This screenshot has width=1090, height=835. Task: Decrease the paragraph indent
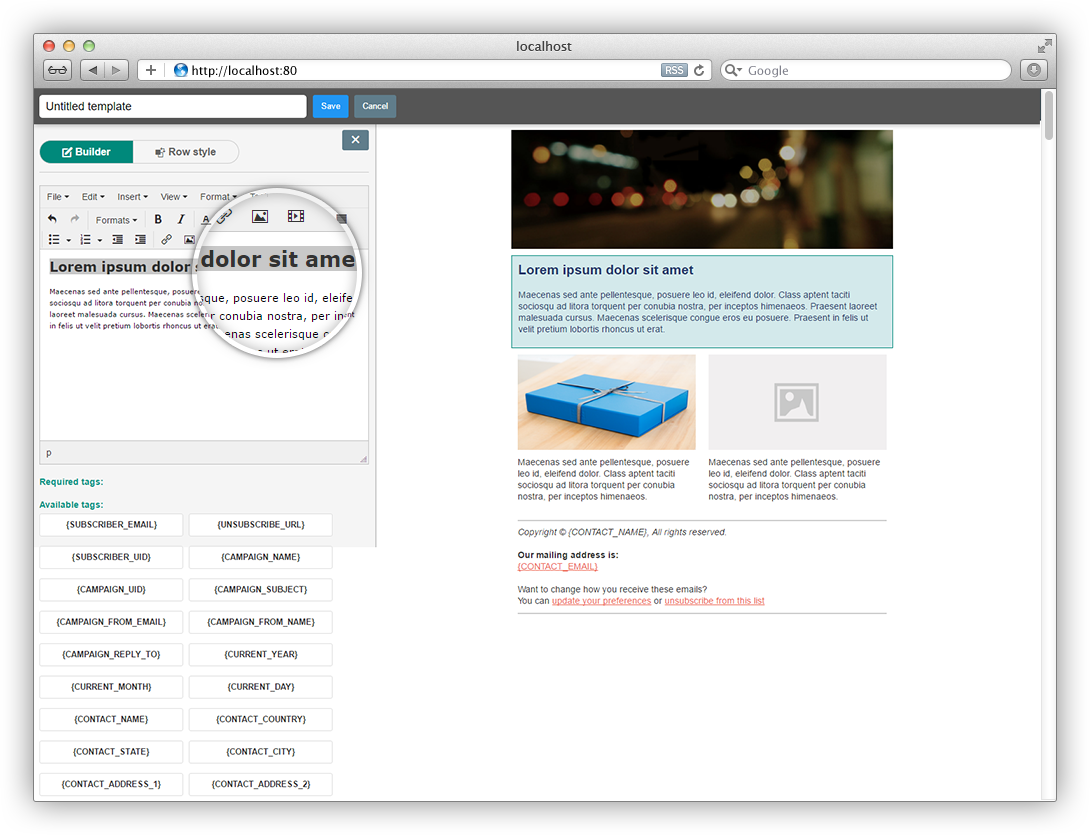[117, 239]
